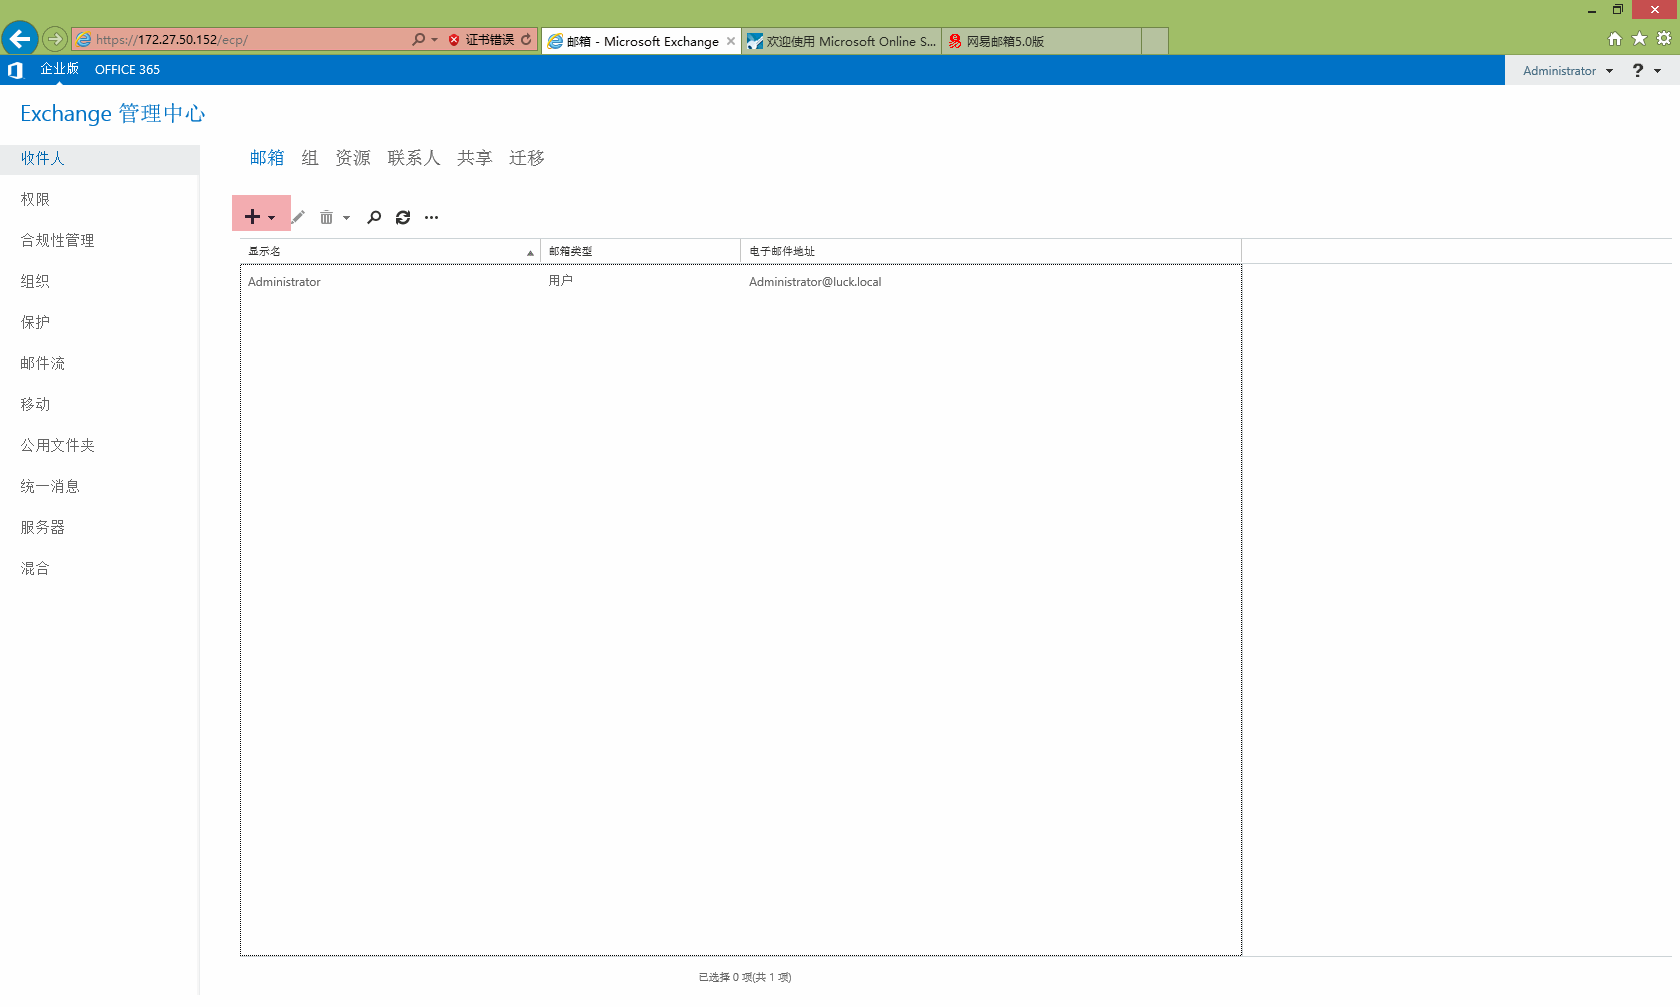The height and width of the screenshot is (1007, 1680).
Task: Click the Refresh icon in the mailbox toolbar
Action: pyautogui.click(x=403, y=217)
